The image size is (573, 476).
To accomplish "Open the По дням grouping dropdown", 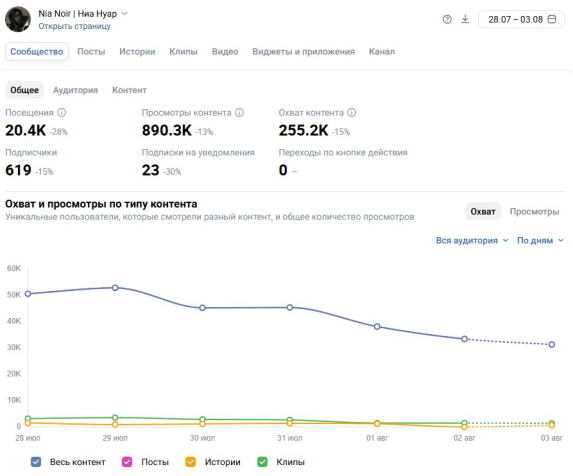I will click(x=540, y=240).
